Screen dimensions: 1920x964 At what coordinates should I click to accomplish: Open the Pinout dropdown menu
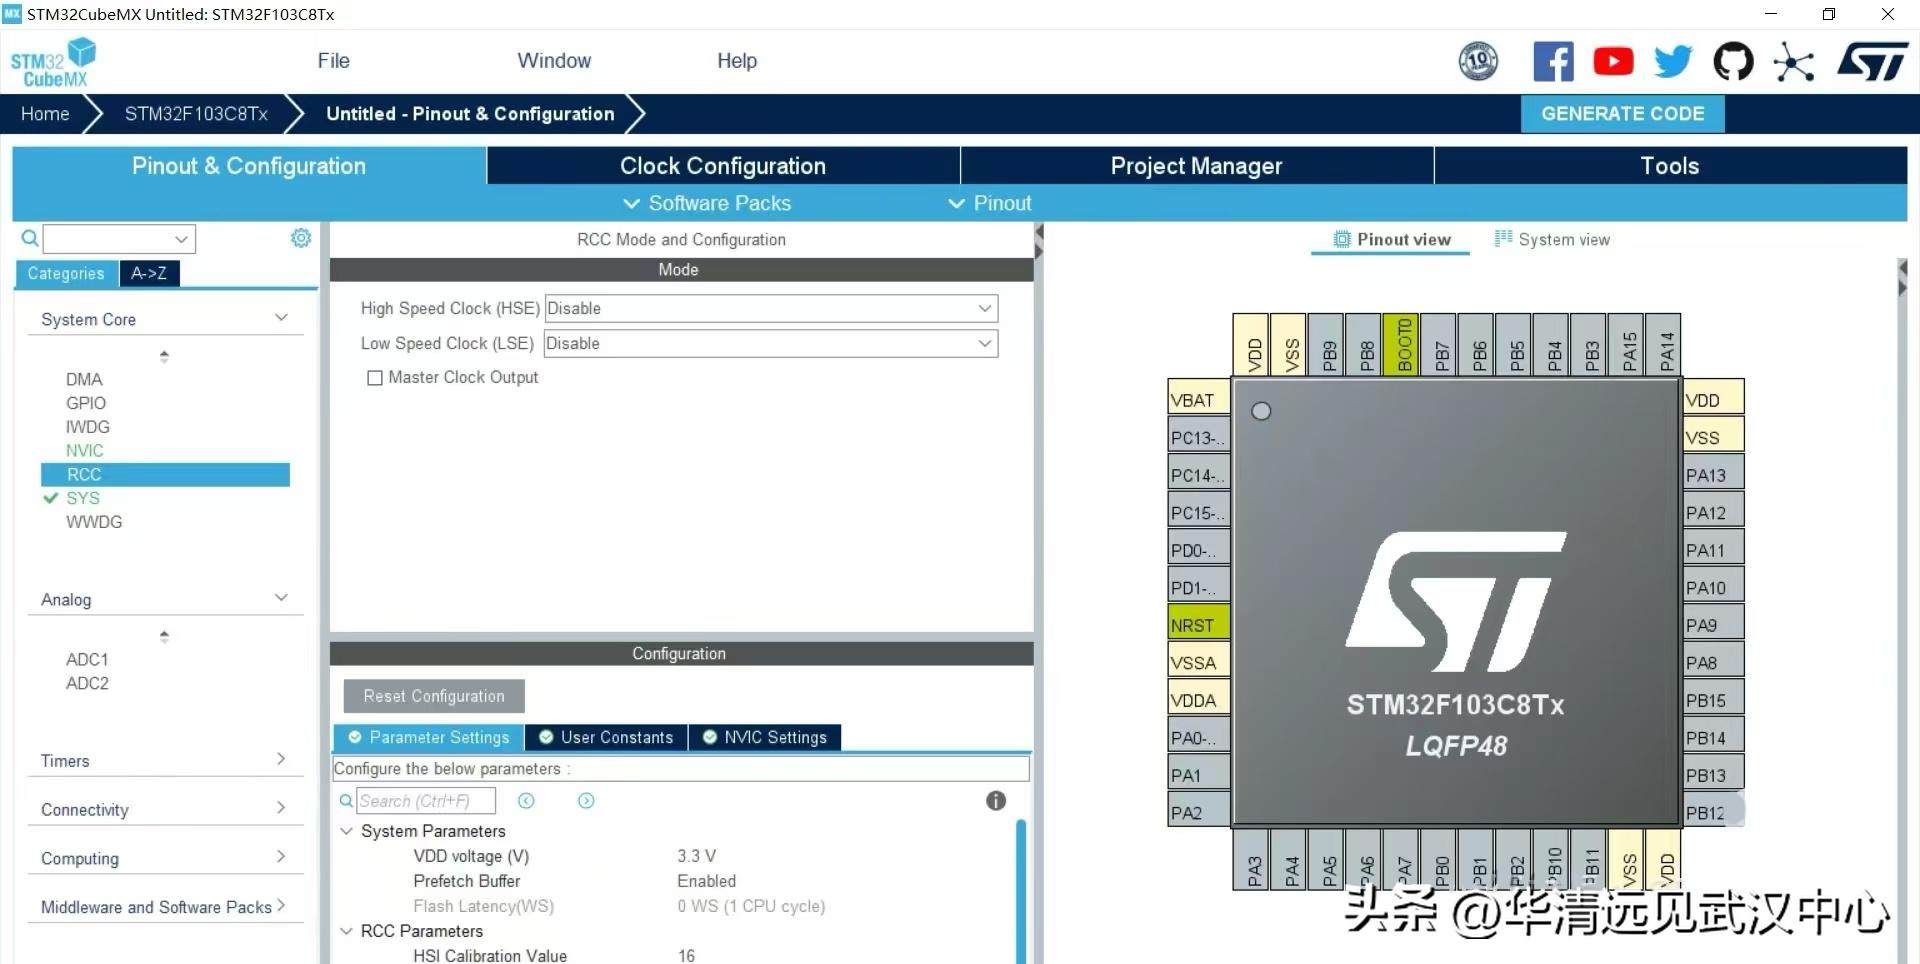(990, 203)
